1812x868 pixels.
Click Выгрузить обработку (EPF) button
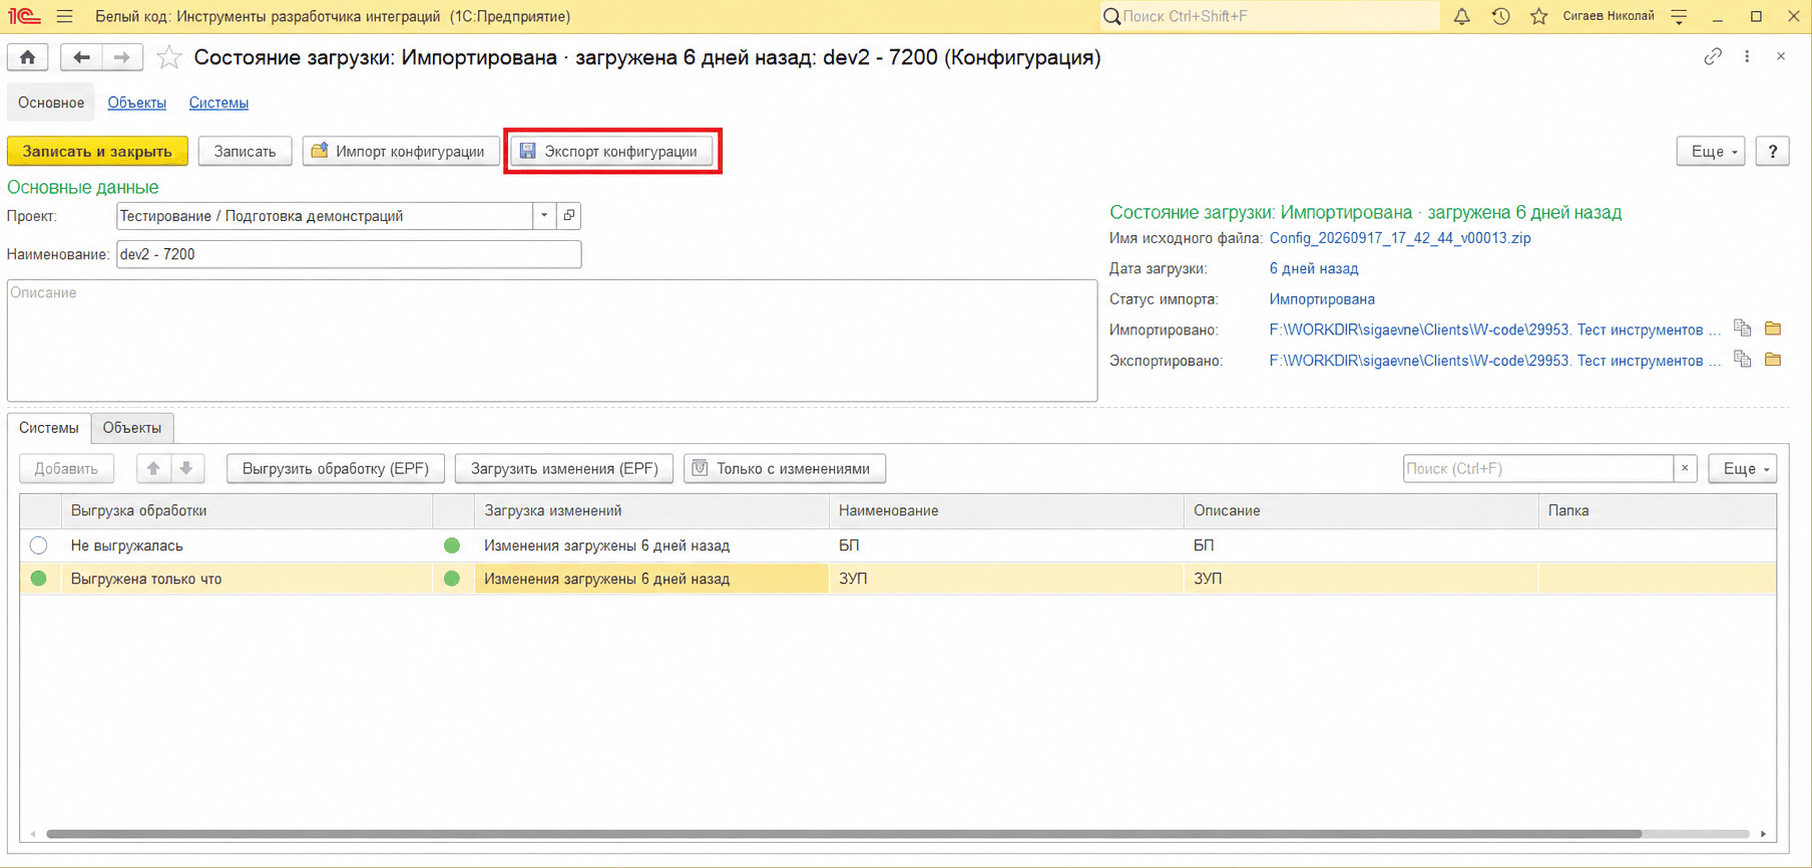(335, 468)
